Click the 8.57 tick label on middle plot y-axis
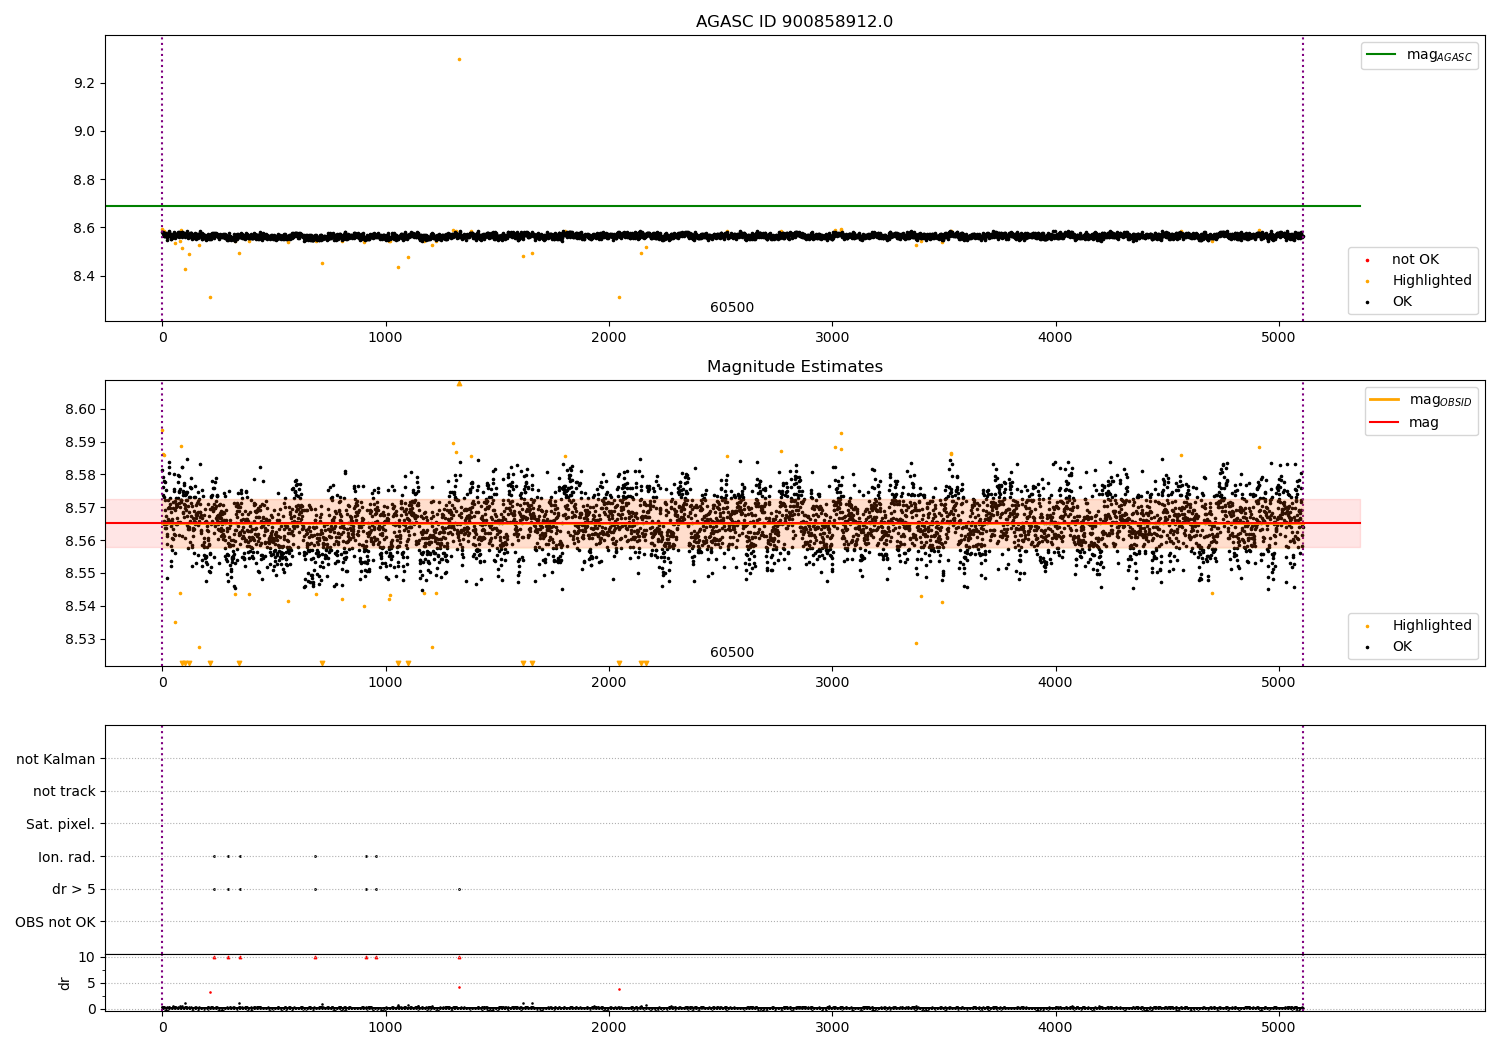The image size is (1500, 1050). 80,508
